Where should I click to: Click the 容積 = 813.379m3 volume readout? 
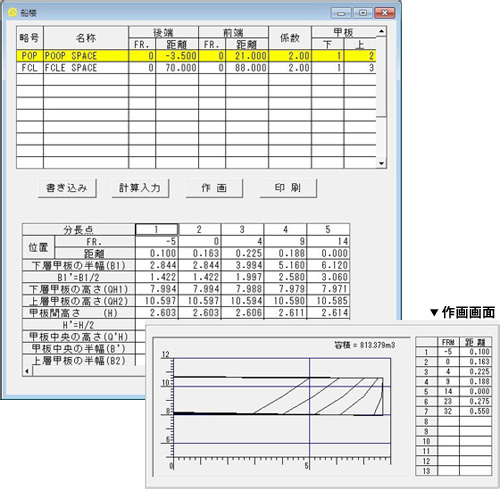(x=365, y=345)
